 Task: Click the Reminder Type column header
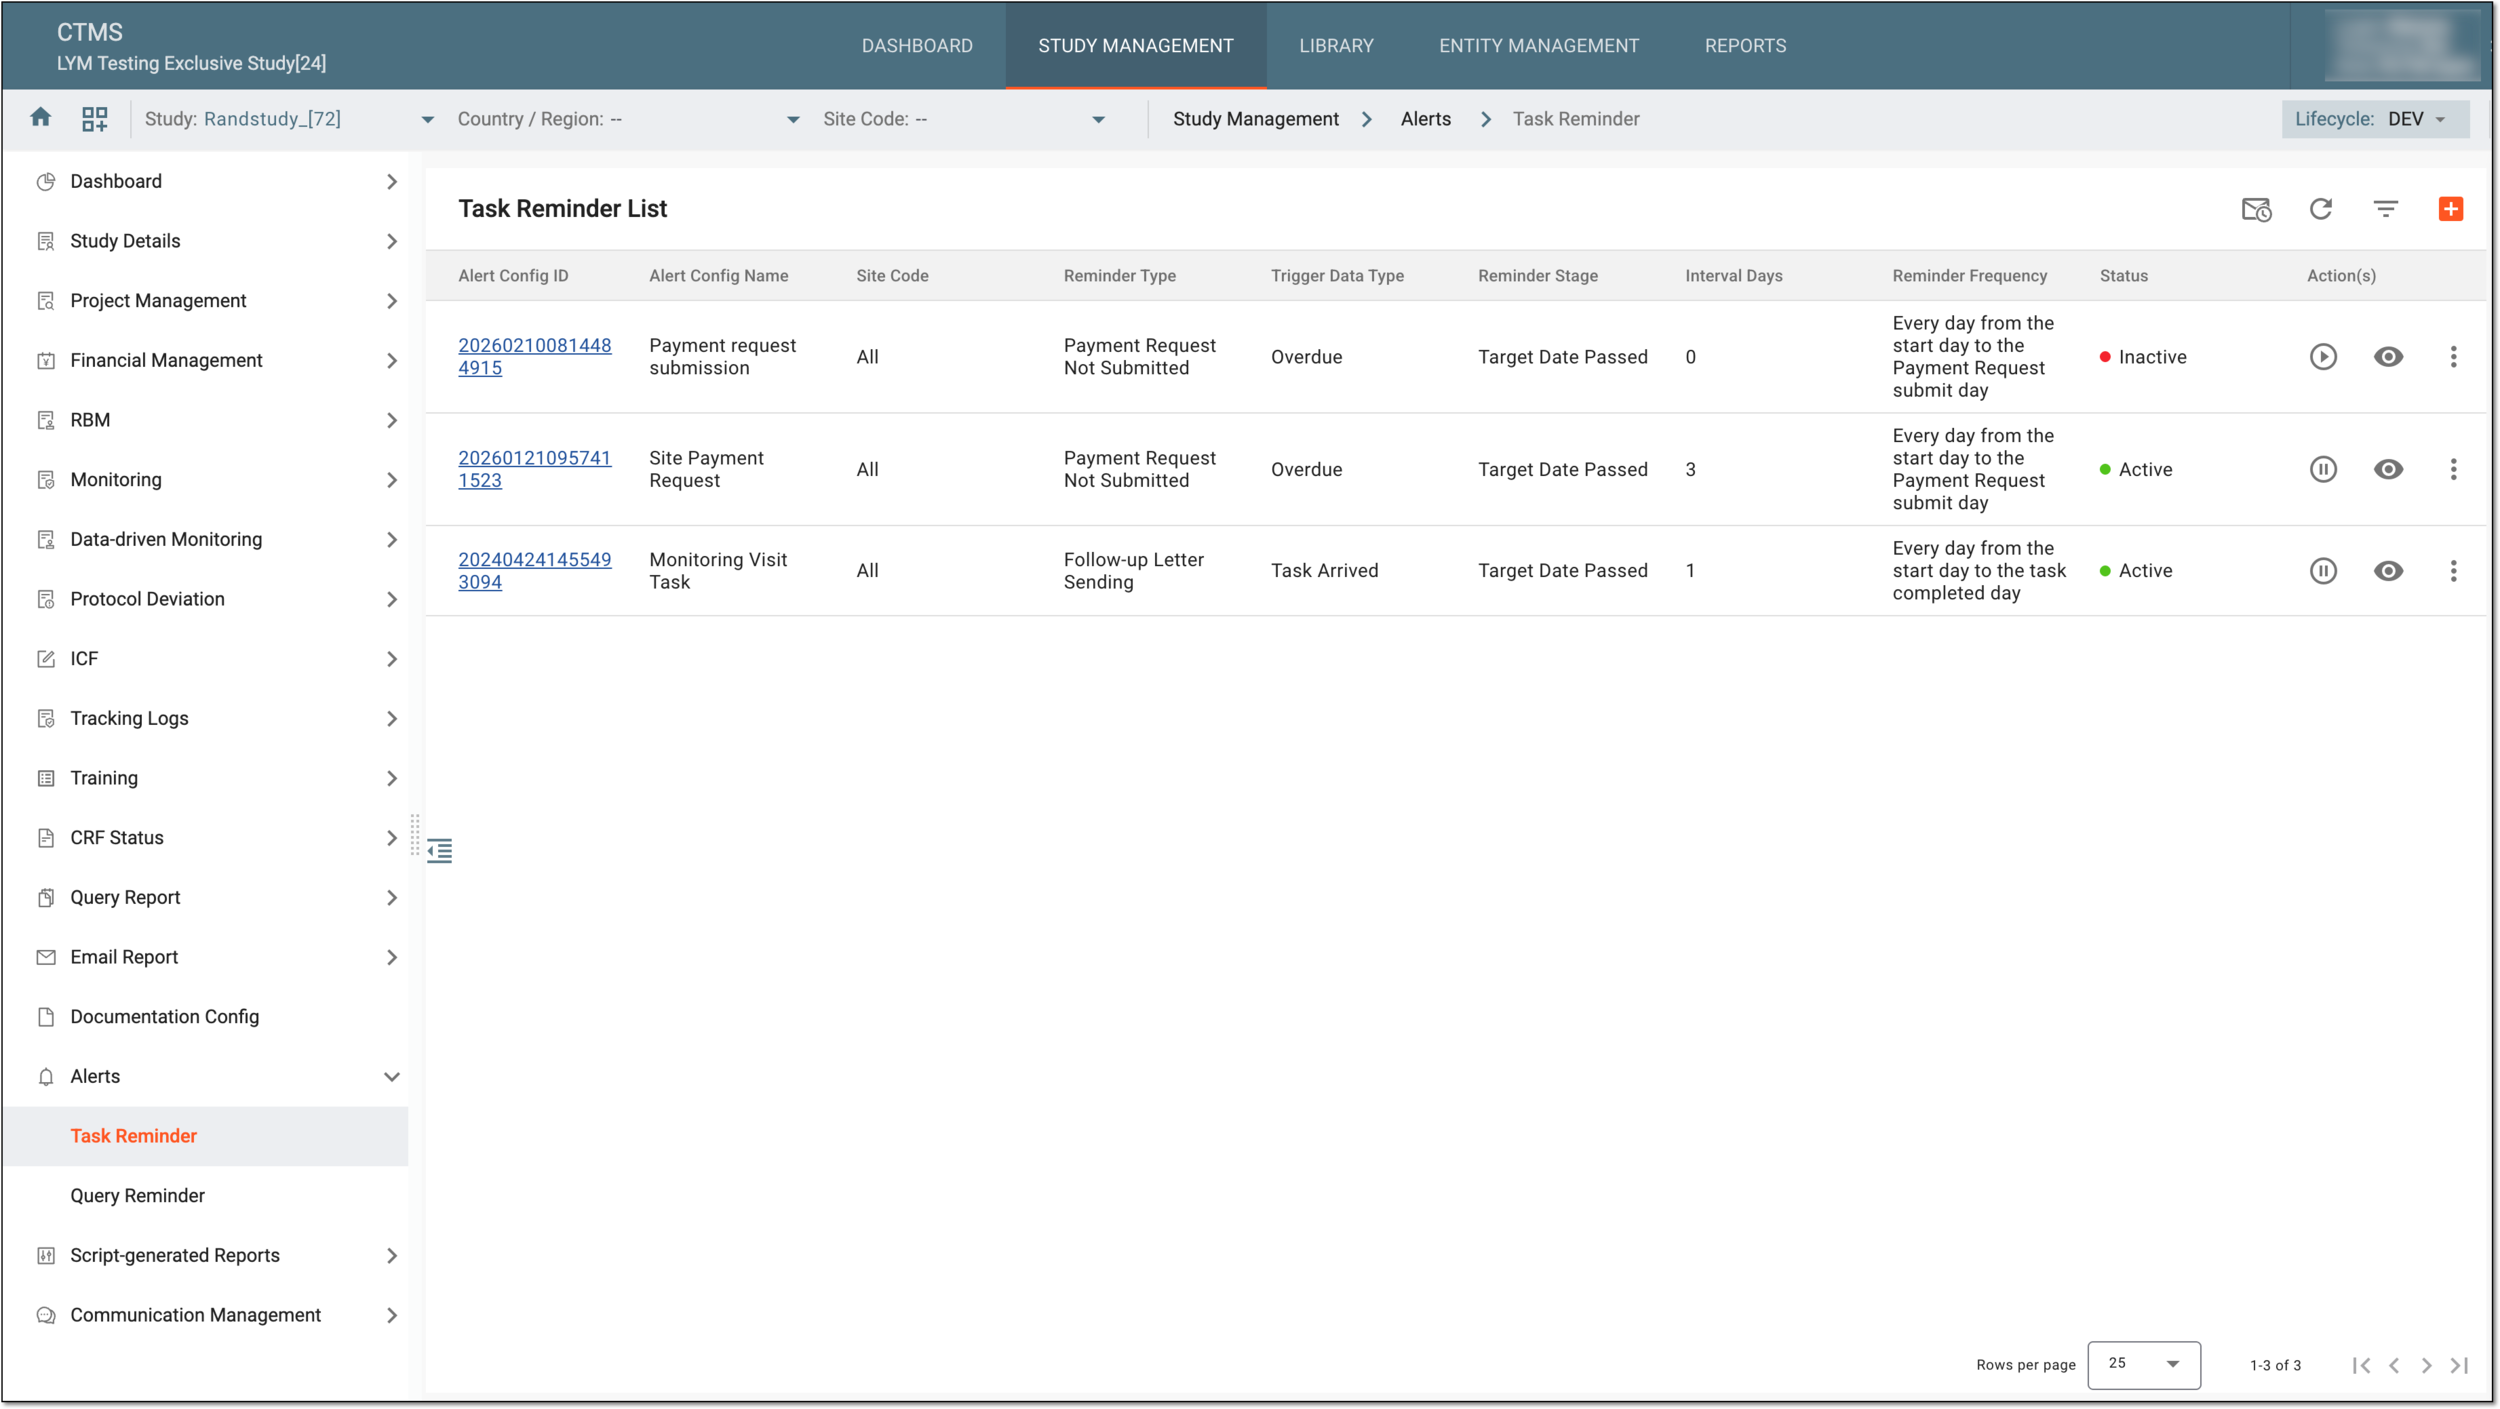click(x=1119, y=276)
